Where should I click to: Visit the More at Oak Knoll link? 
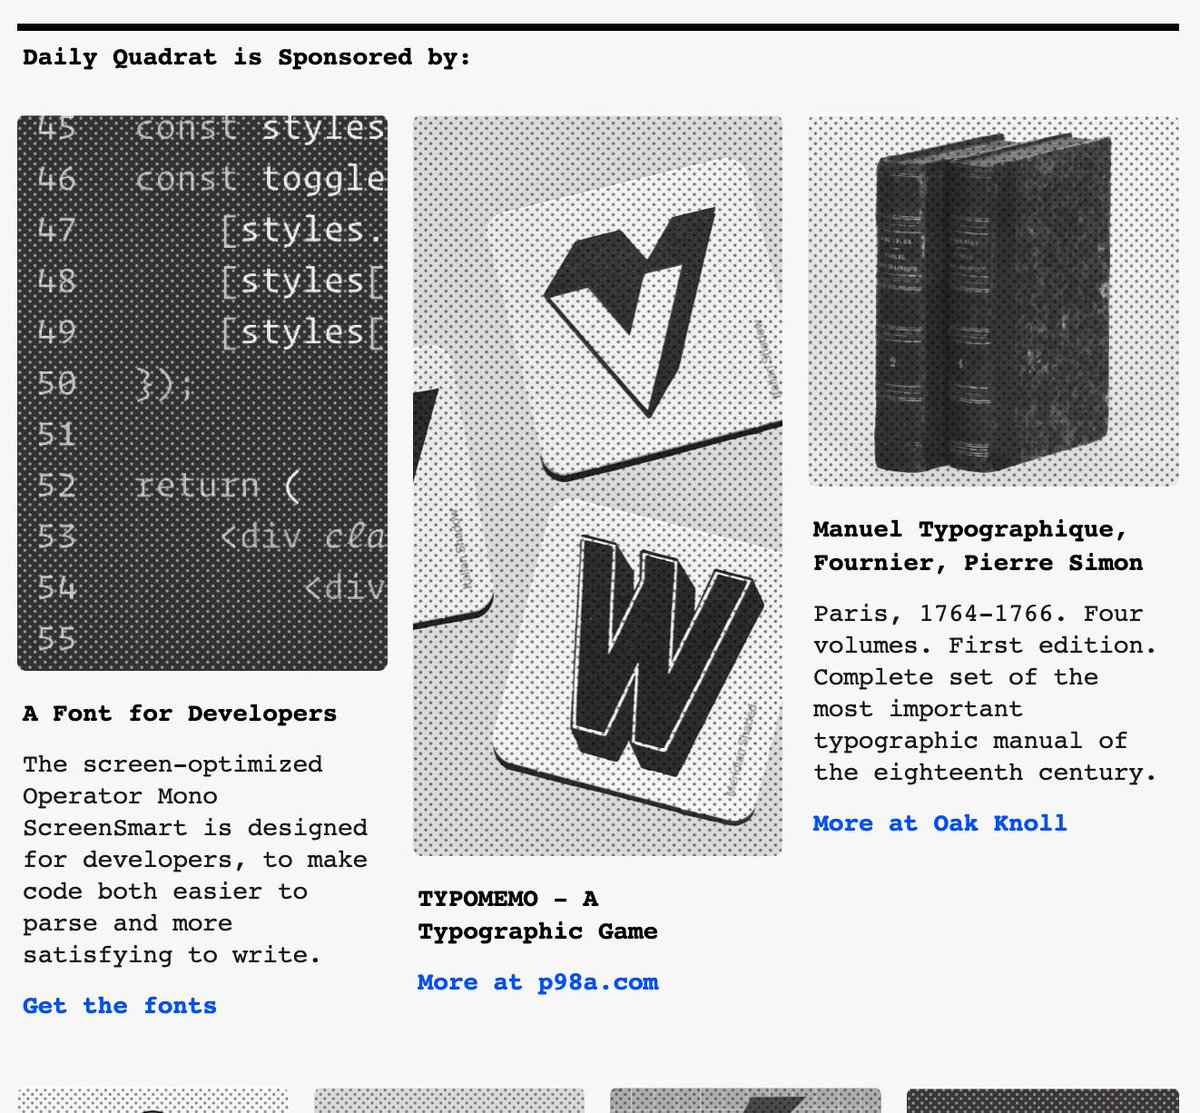940,823
